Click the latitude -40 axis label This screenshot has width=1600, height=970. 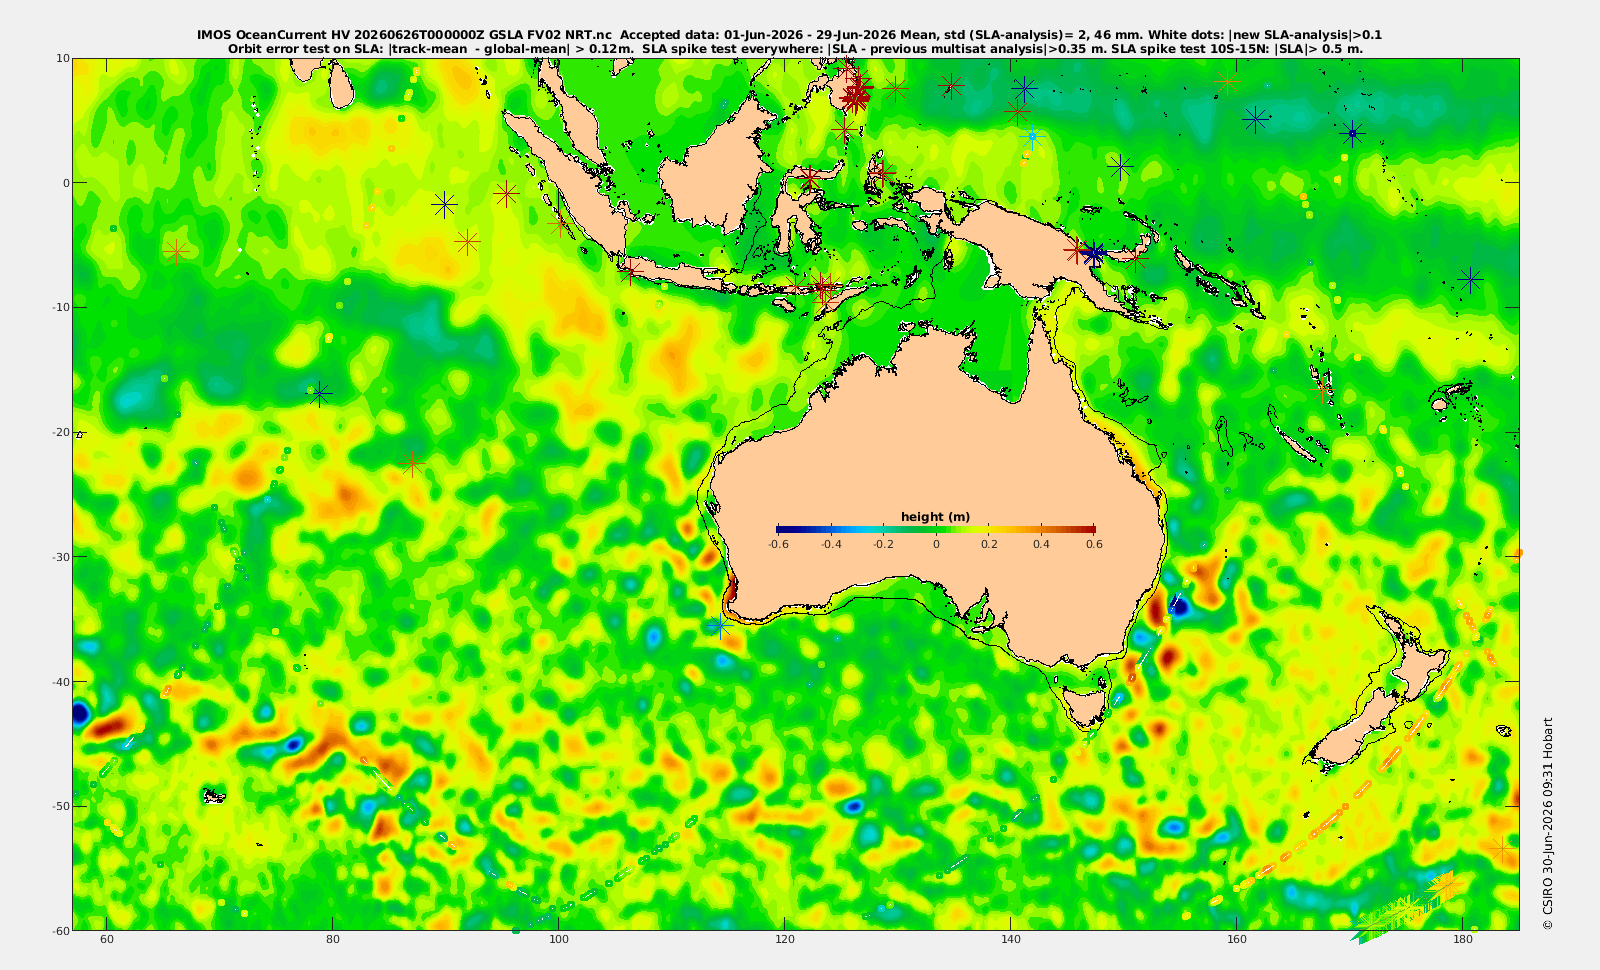point(60,681)
